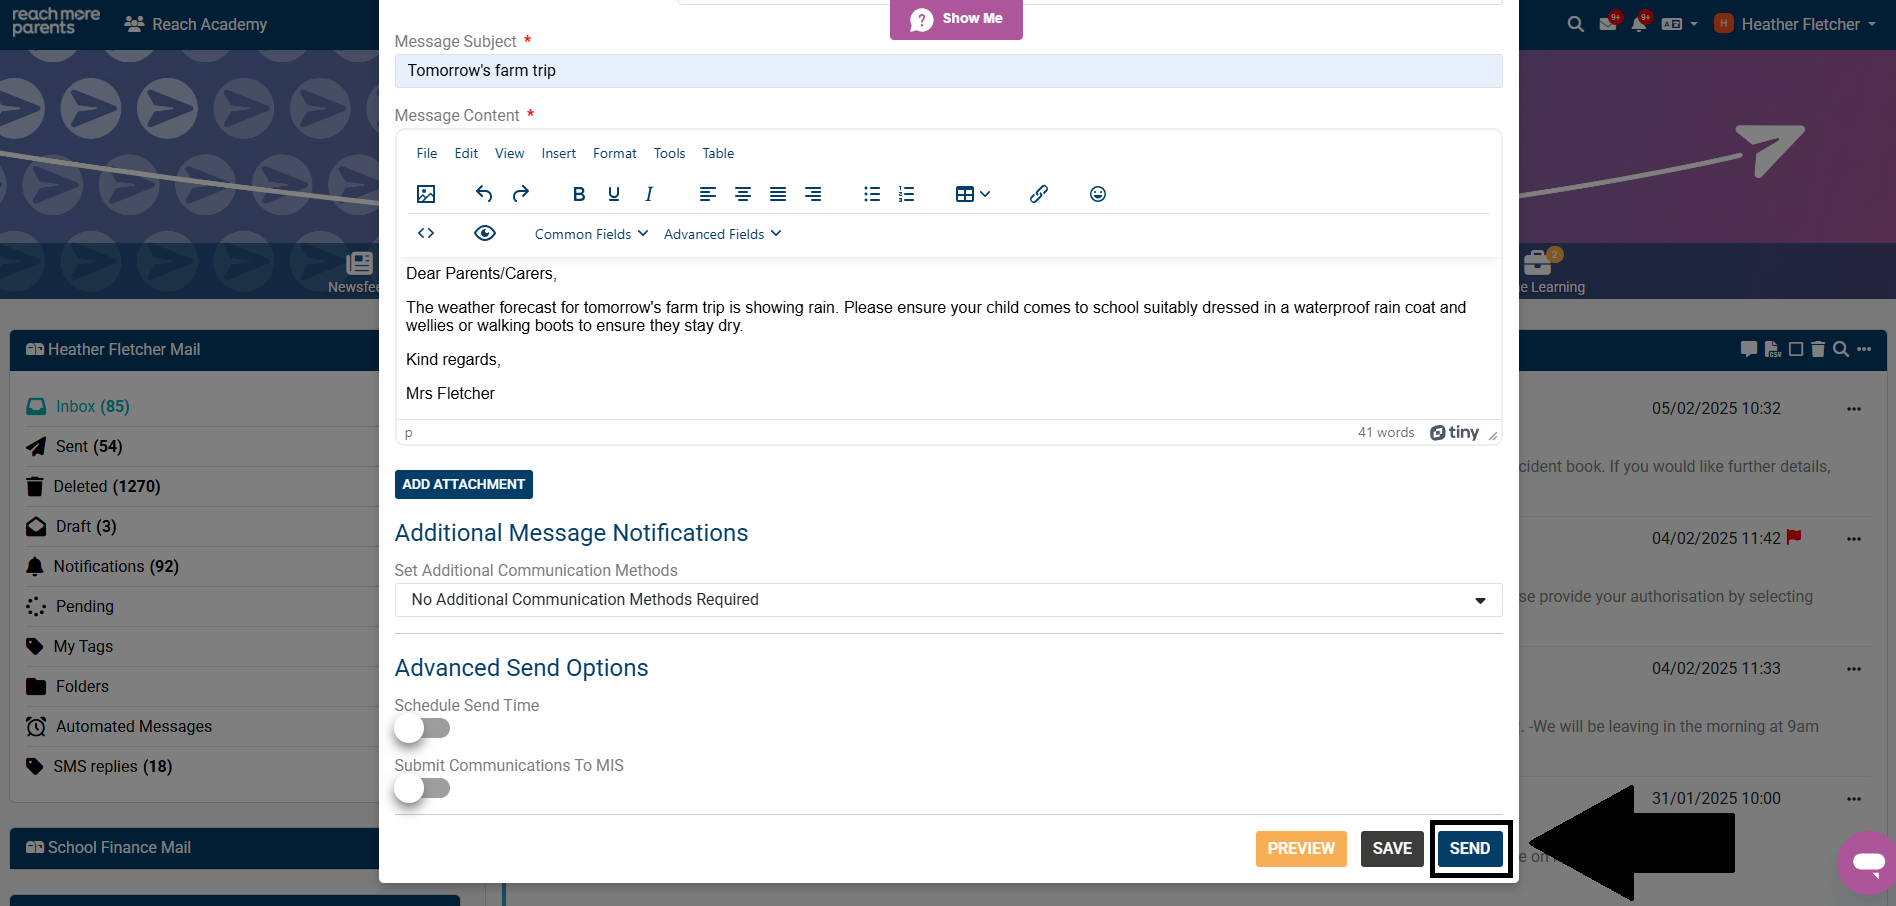Viewport: 1896px width, 906px height.
Task: Enable the Schedule Send Time toggle
Action: point(422,728)
